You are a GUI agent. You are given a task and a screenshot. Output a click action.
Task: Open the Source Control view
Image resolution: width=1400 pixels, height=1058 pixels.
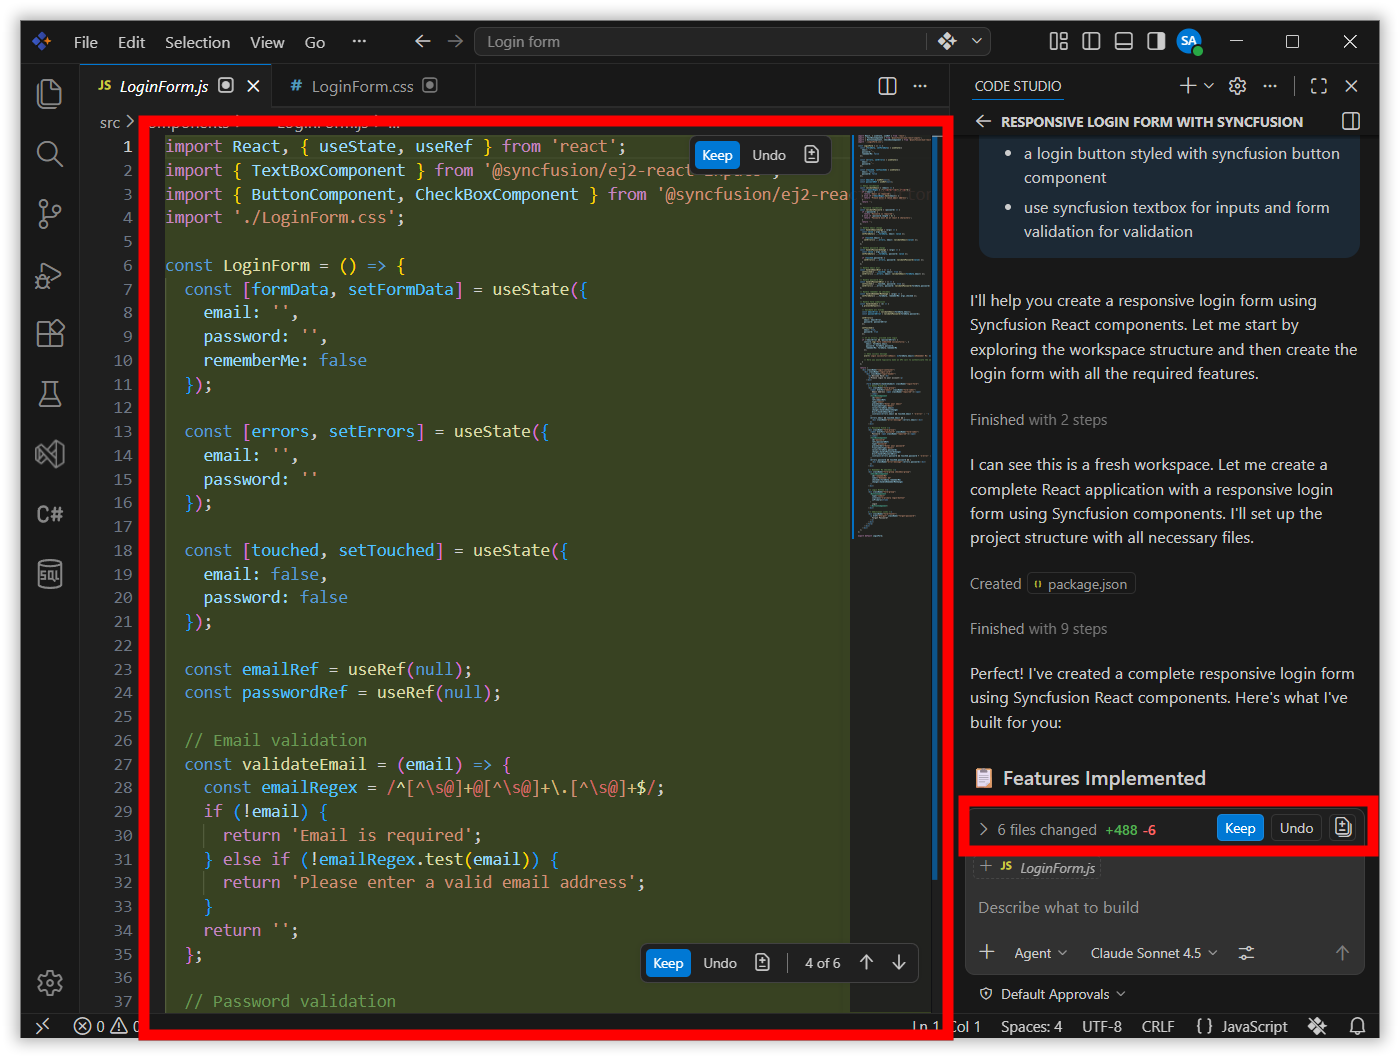[49, 214]
